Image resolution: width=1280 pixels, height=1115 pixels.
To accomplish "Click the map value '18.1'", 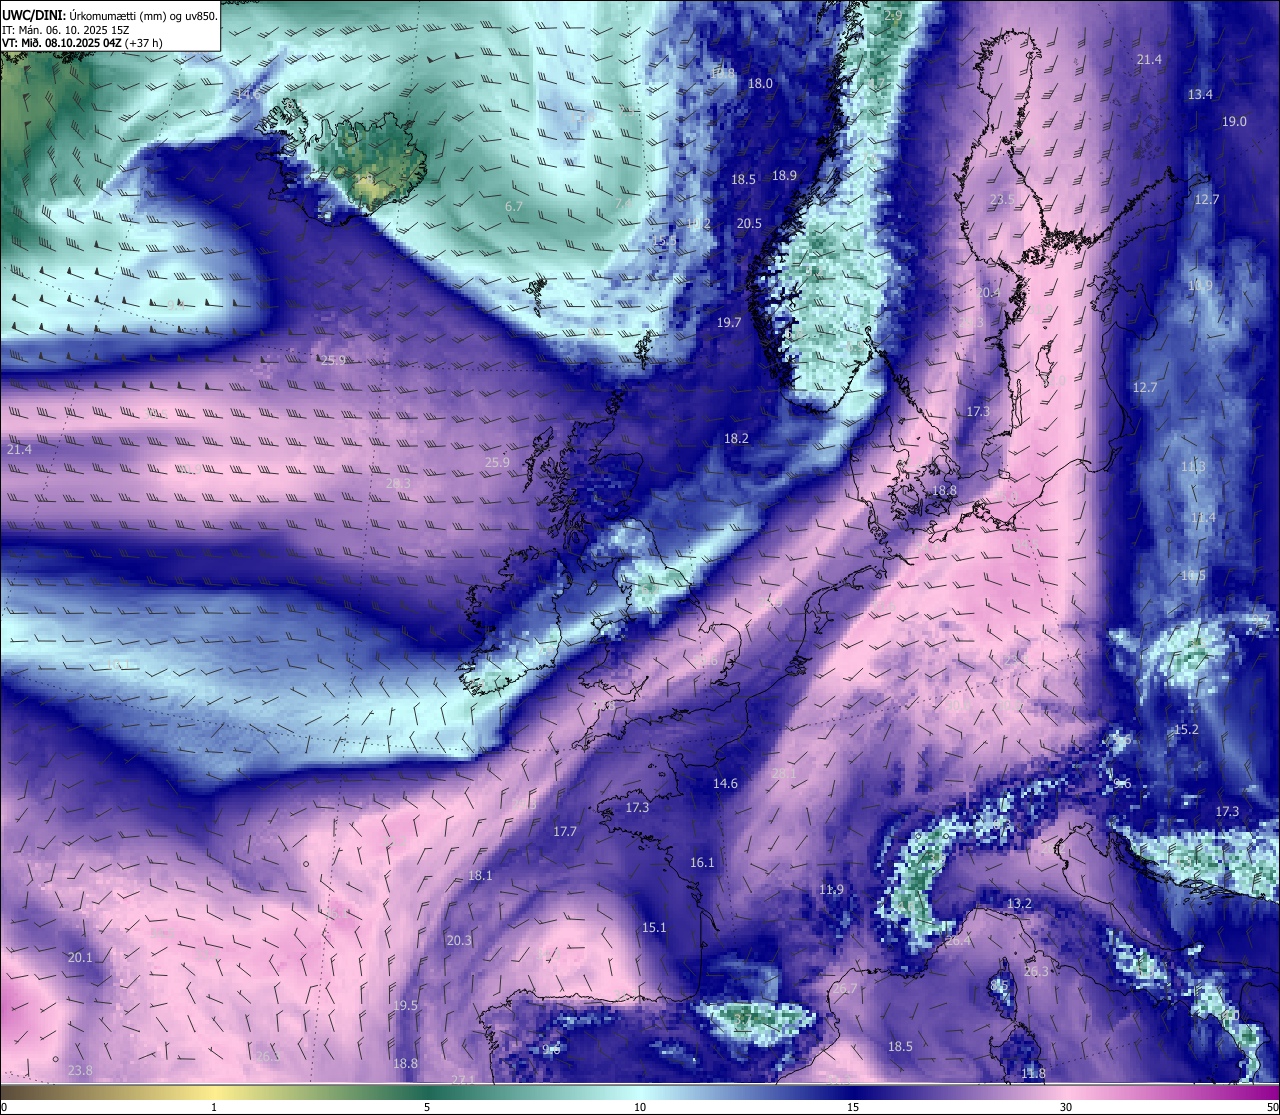I will tap(480, 875).
